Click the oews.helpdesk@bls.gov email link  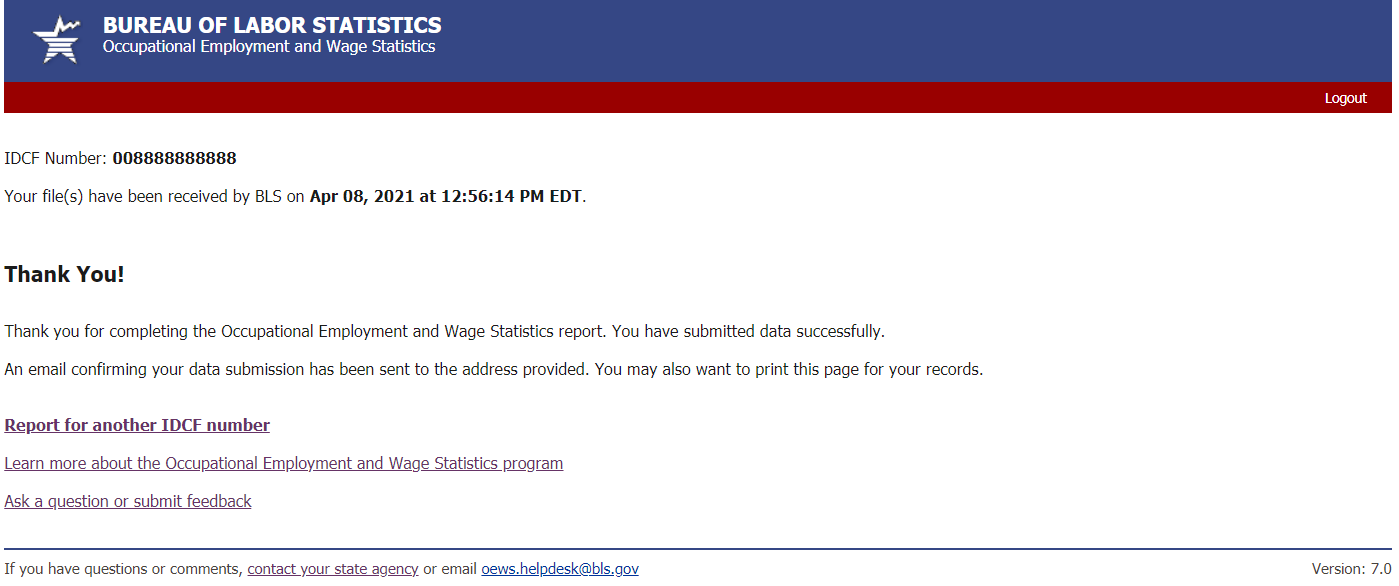coord(560,569)
